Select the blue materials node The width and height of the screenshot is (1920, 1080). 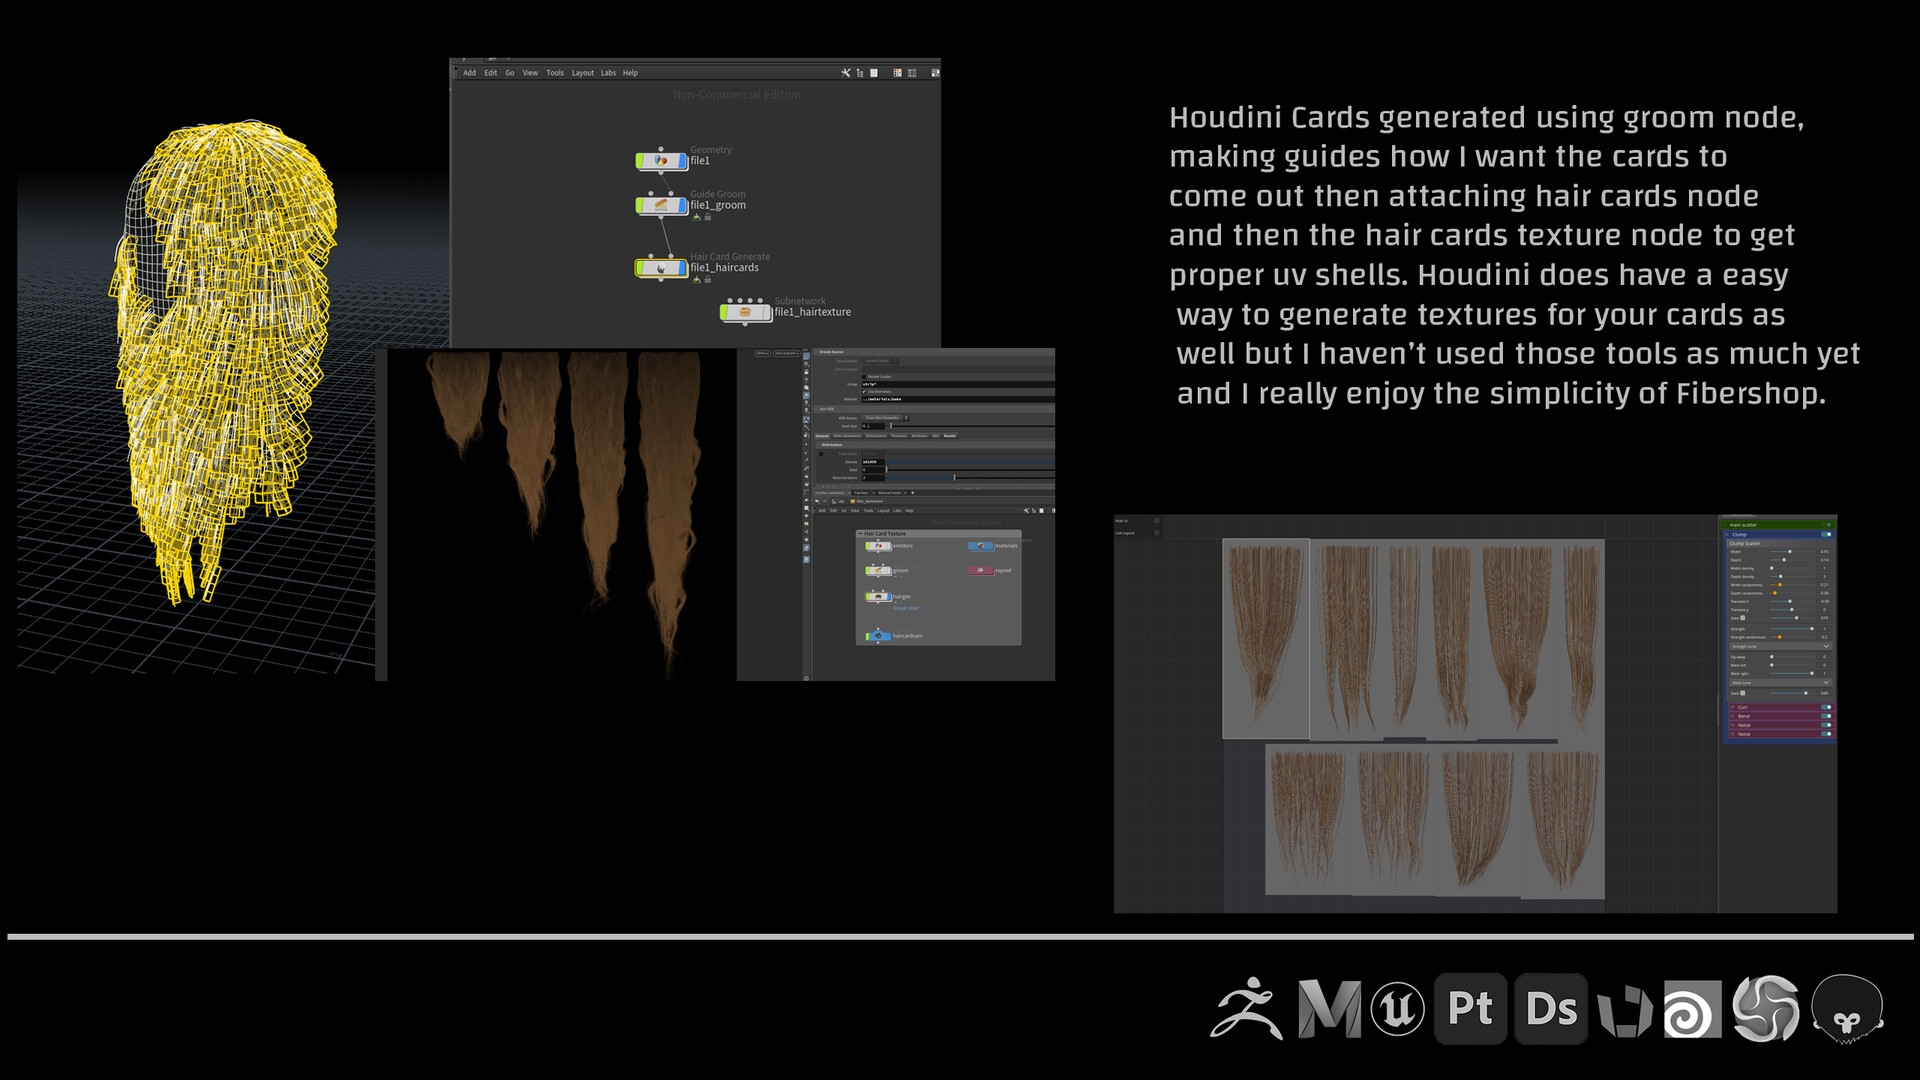point(980,546)
